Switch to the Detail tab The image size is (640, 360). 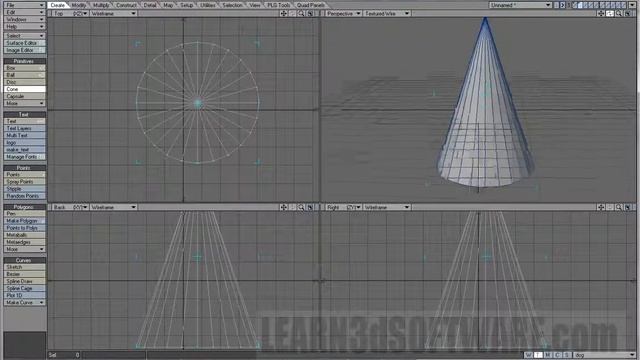[150, 5]
